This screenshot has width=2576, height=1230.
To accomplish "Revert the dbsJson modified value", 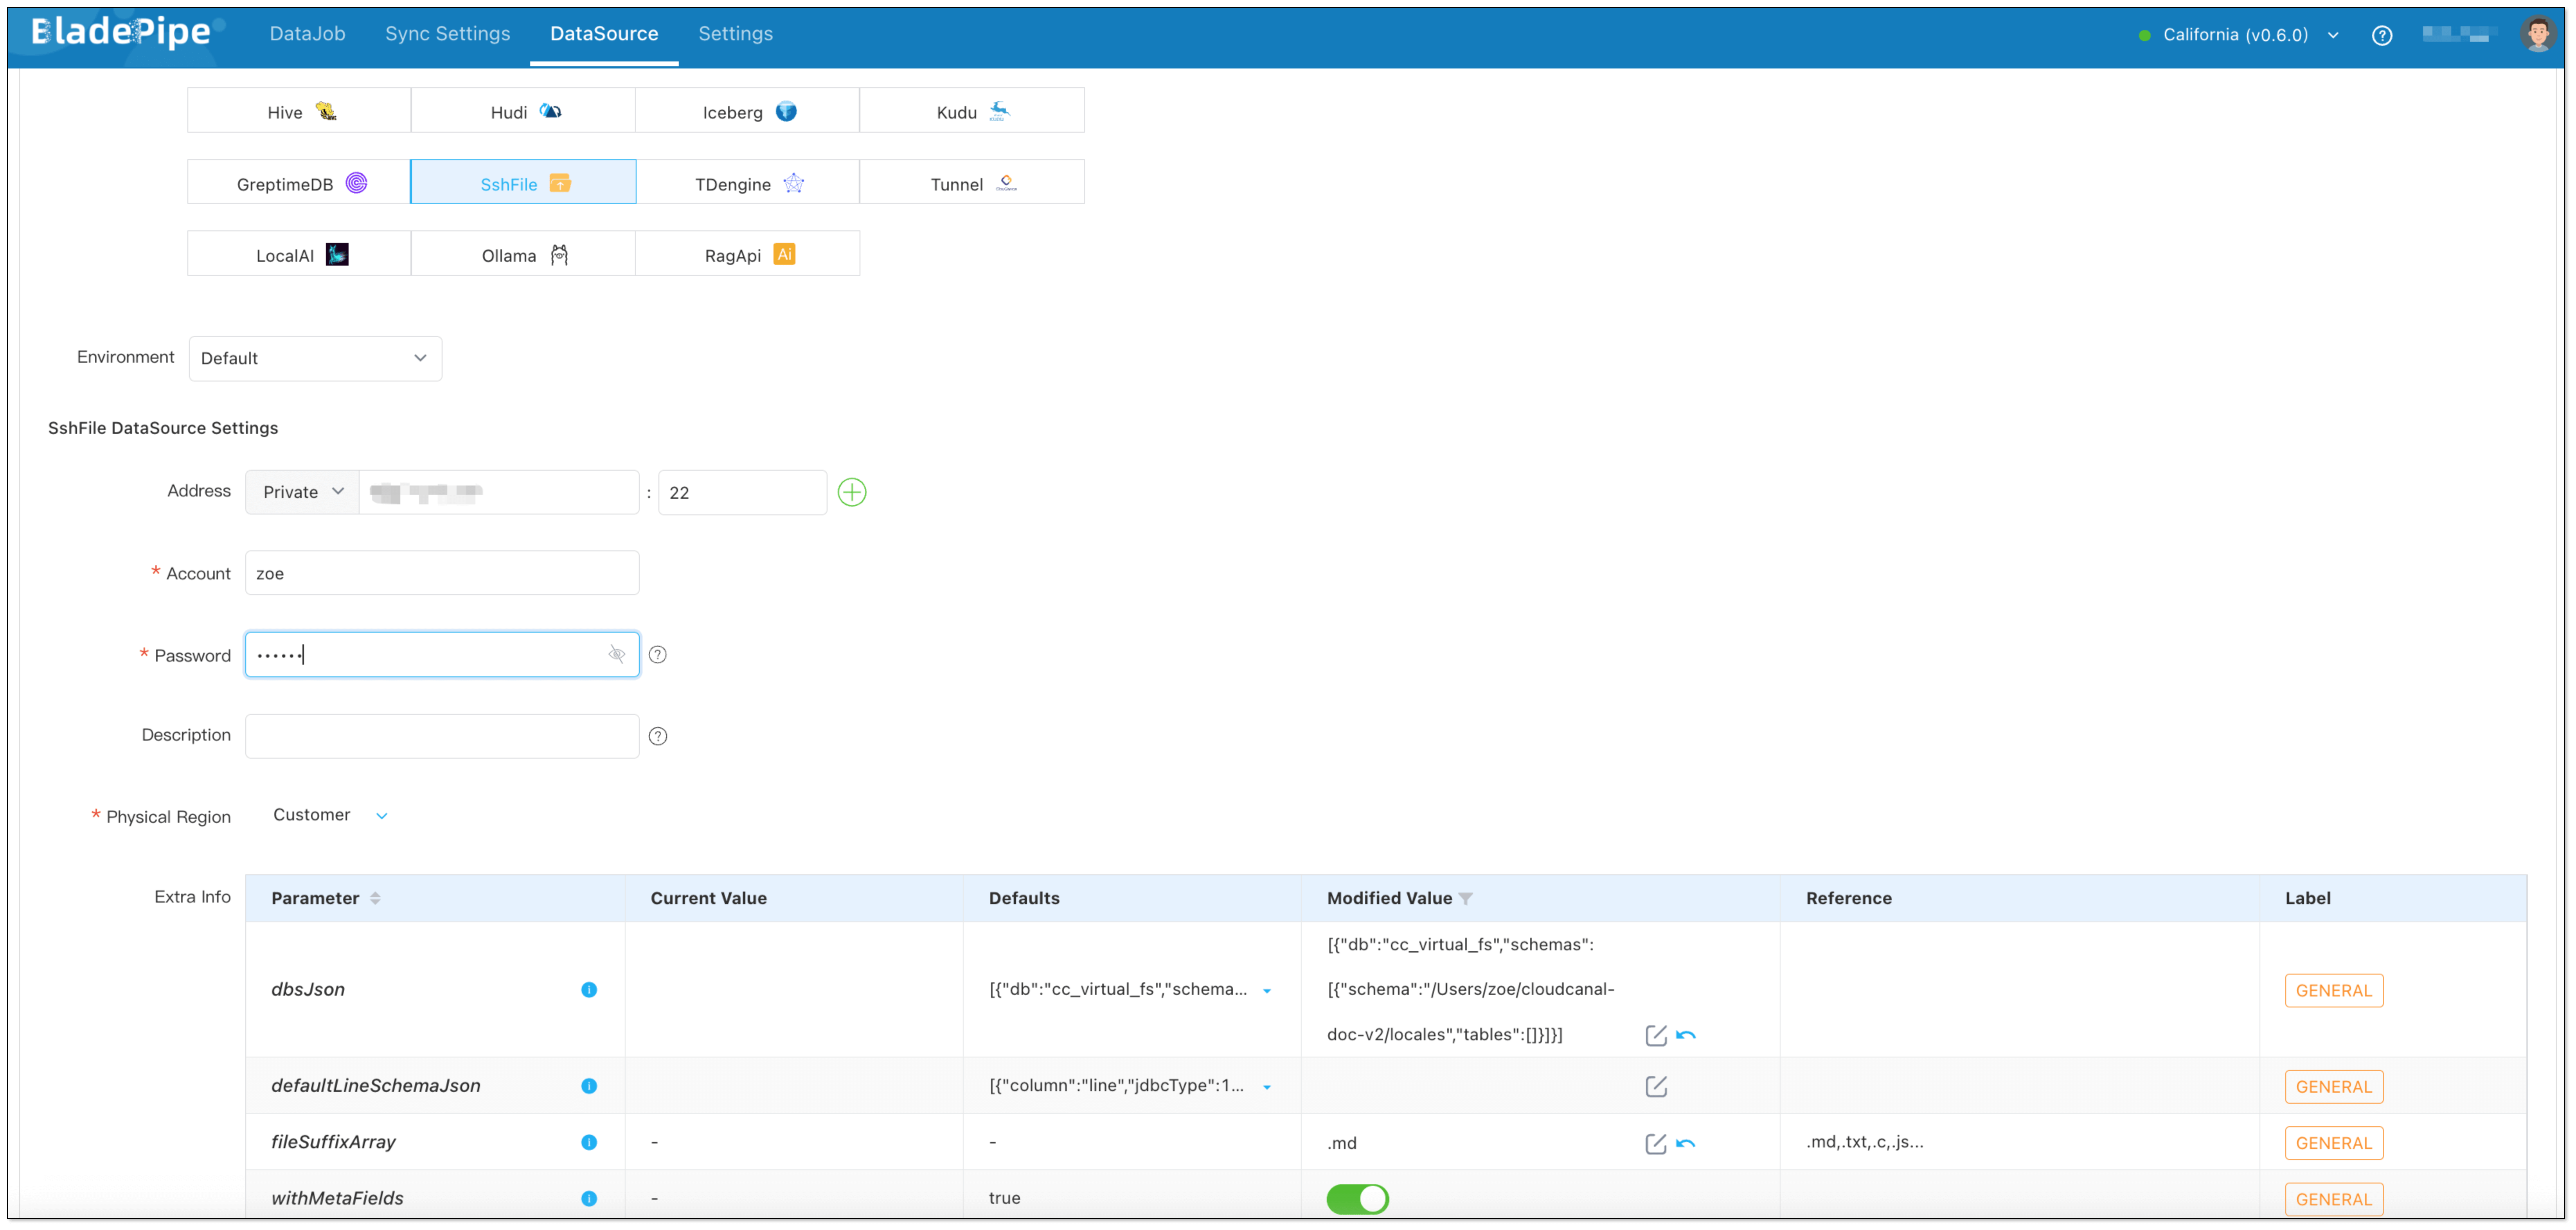I will [x=1686, y=1035].
